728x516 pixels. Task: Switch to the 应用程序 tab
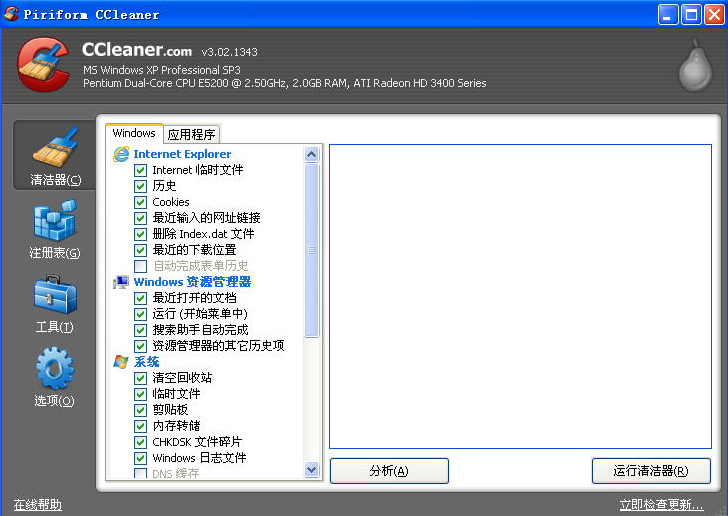click(192, 134)
